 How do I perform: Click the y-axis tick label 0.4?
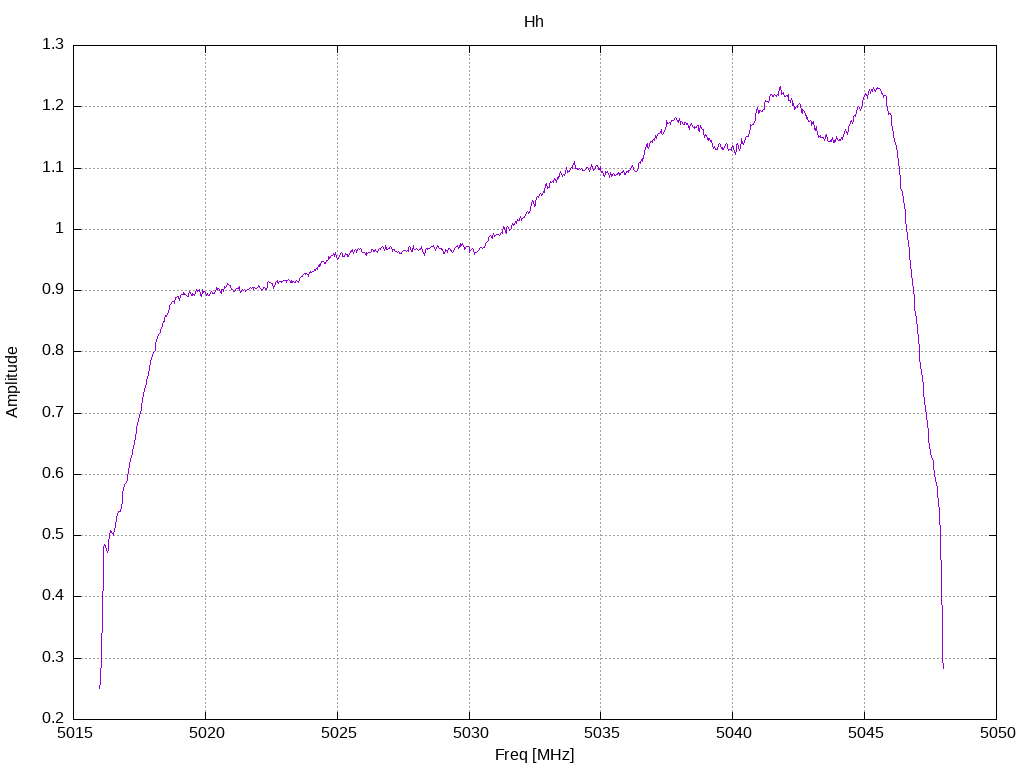(x=53, y=596)
